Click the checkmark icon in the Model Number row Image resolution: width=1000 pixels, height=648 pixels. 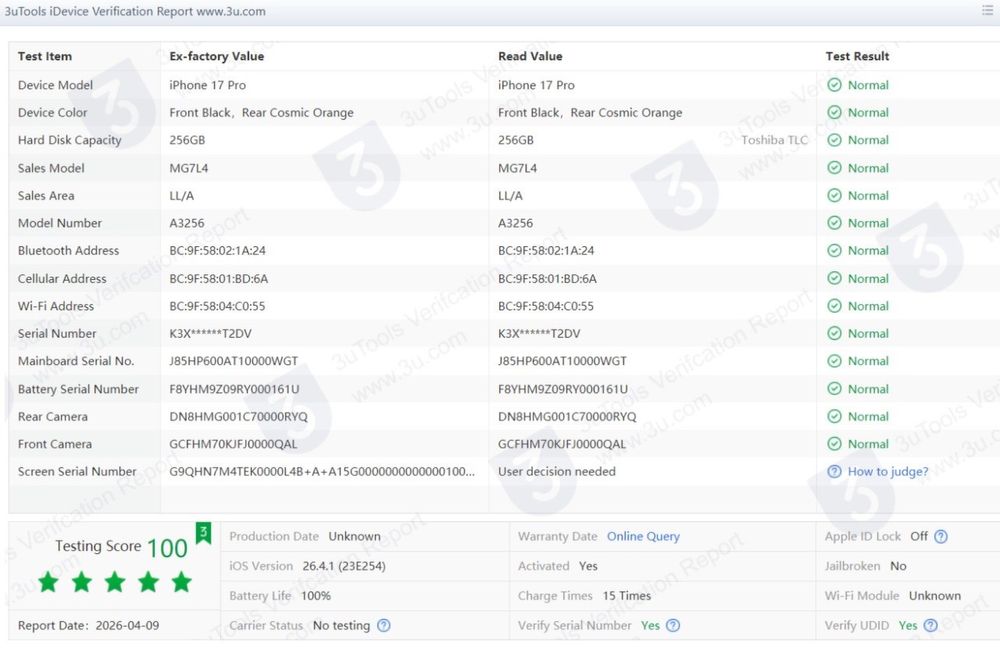(x=834, y=223)
